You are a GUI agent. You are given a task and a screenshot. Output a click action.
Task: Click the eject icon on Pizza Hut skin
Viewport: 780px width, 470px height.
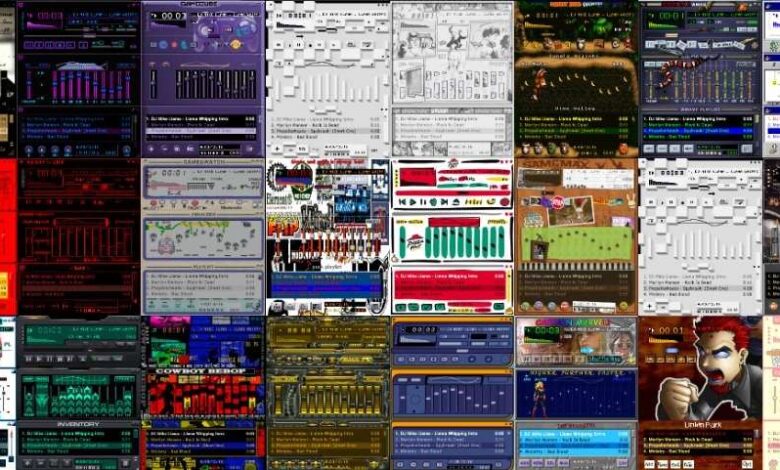pyautogui.click(x=456, y=202)
